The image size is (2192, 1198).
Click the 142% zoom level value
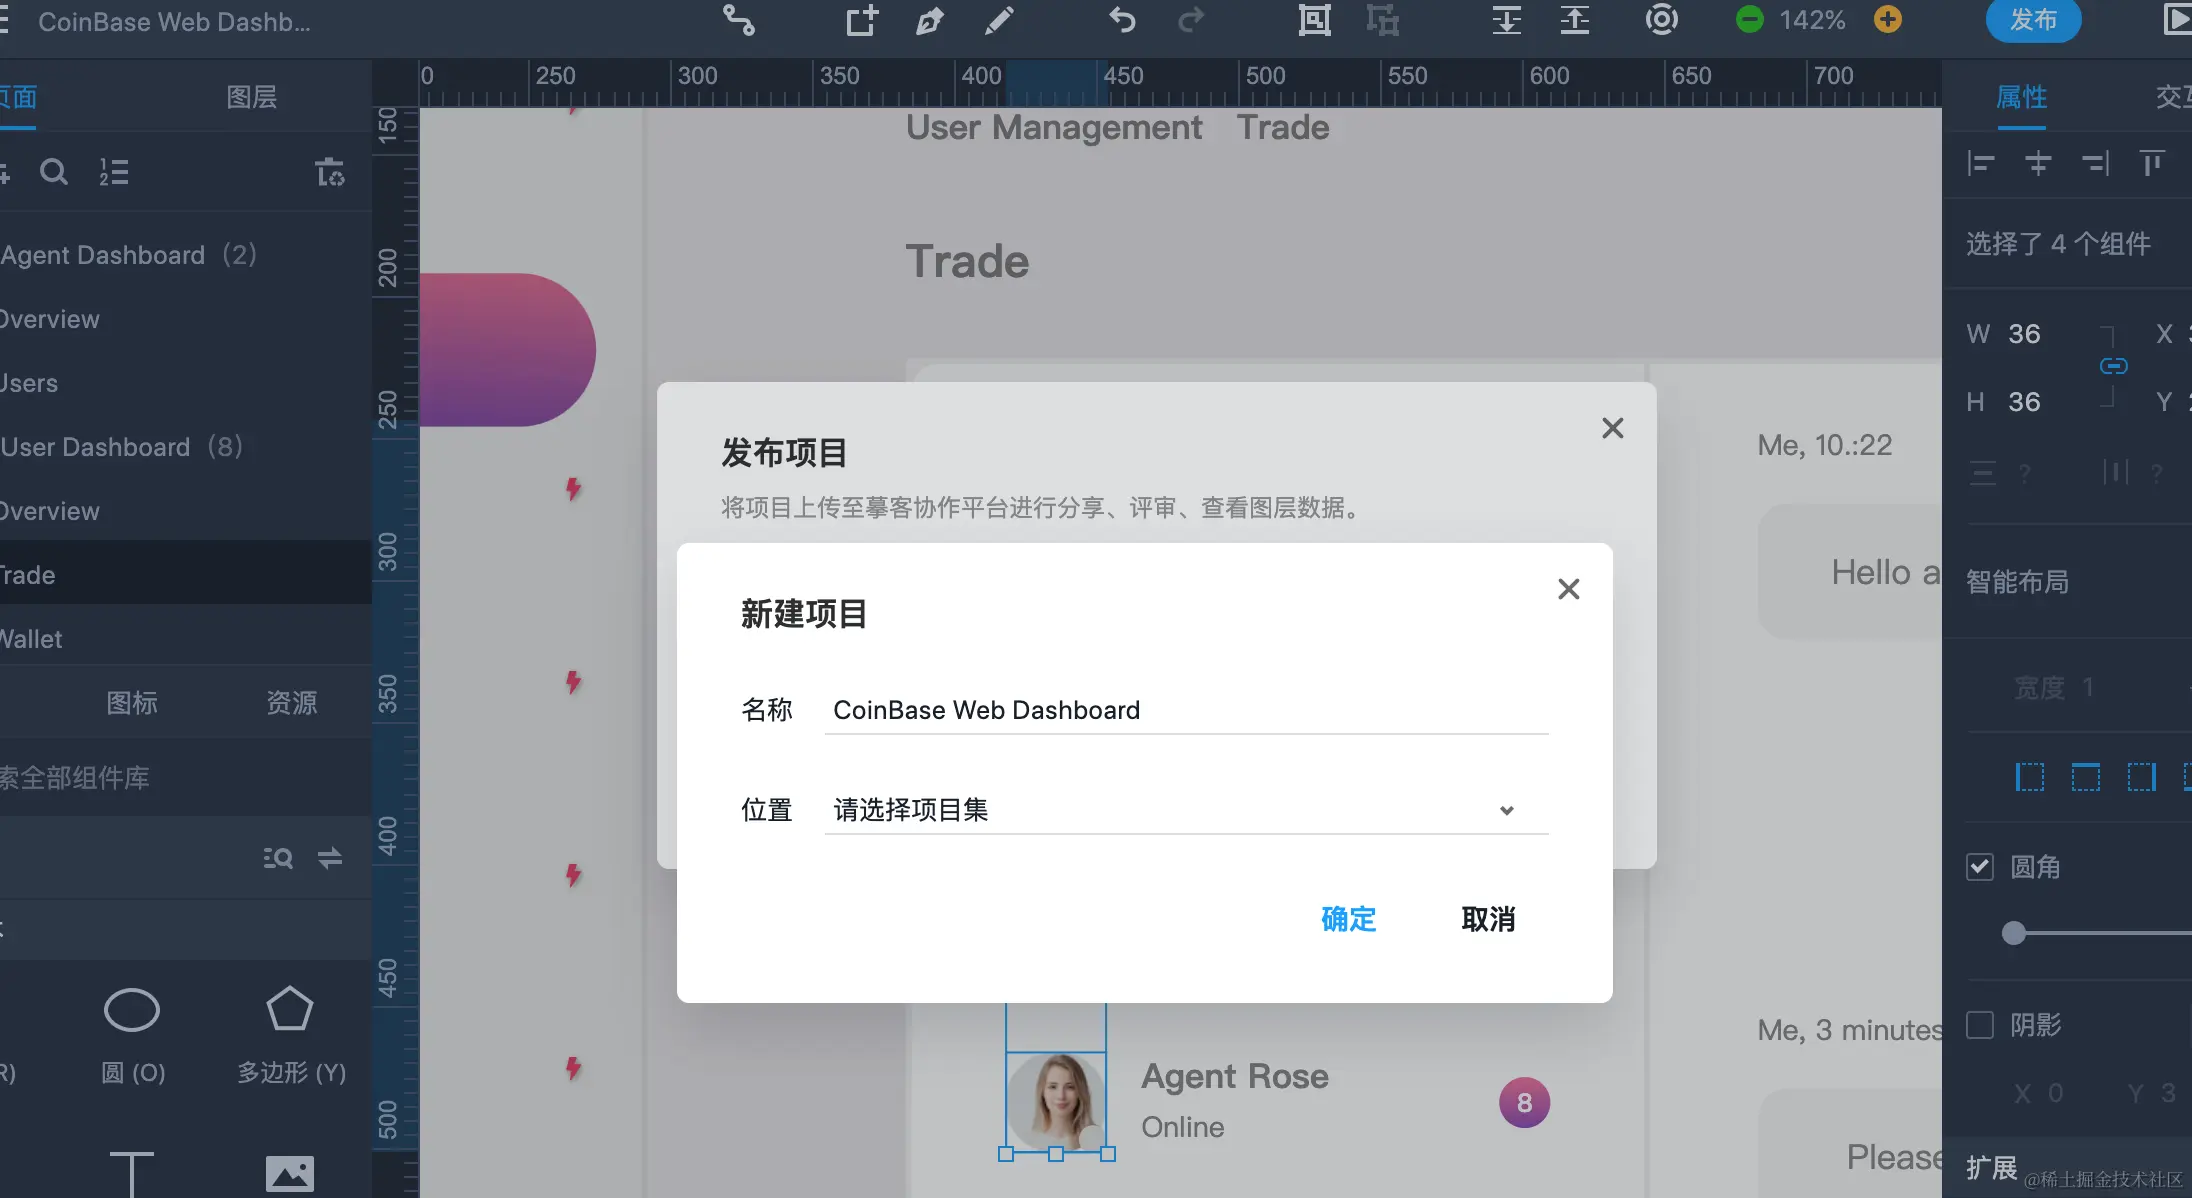tap(1812, 20)
